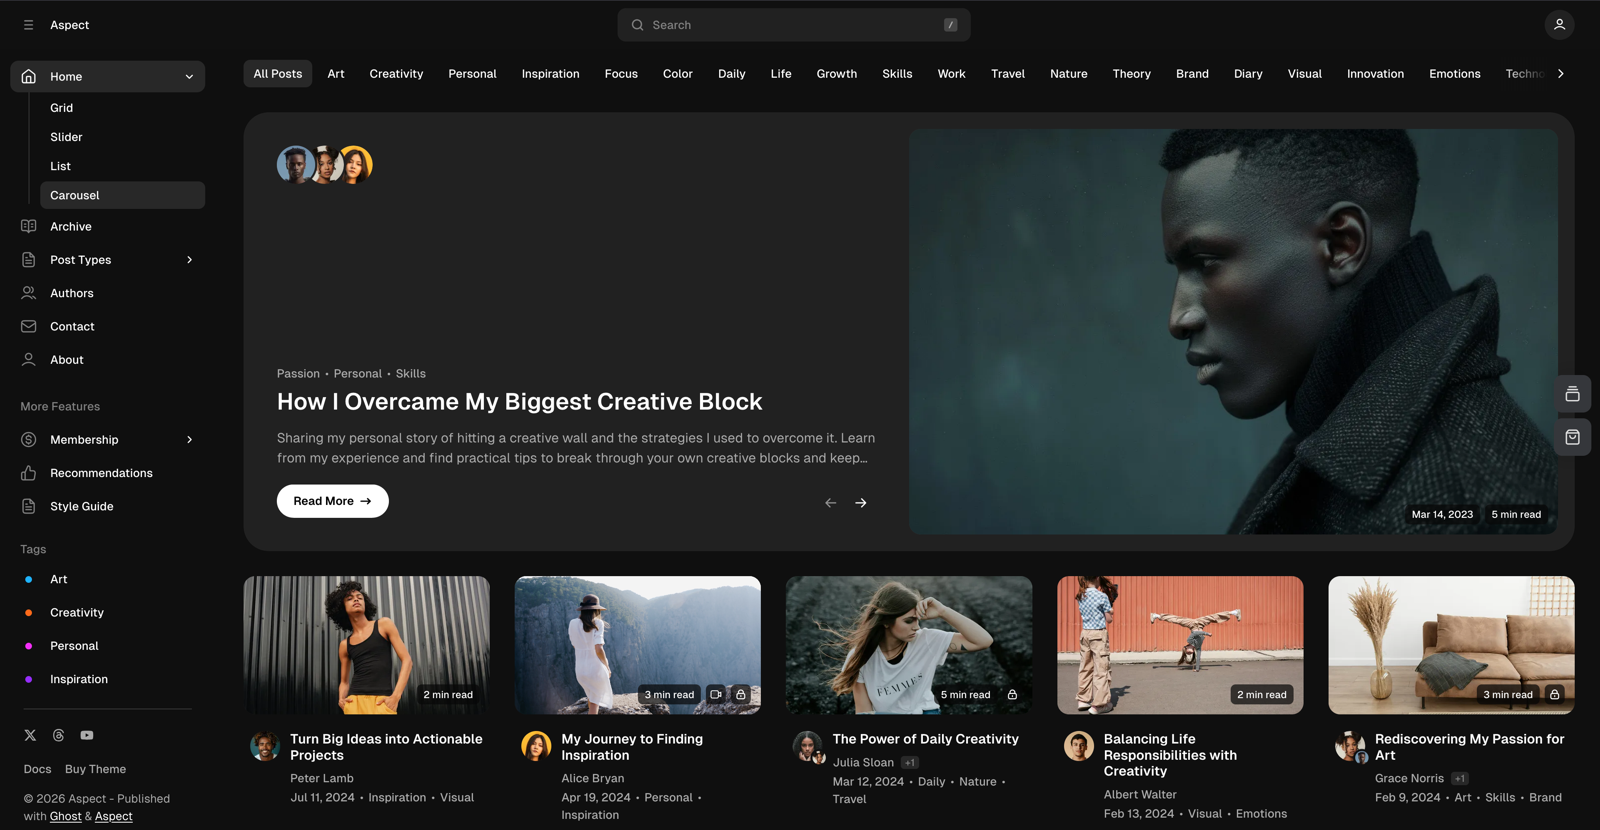
Task: Open the YouTube social icon
Action: pos(87,735)
